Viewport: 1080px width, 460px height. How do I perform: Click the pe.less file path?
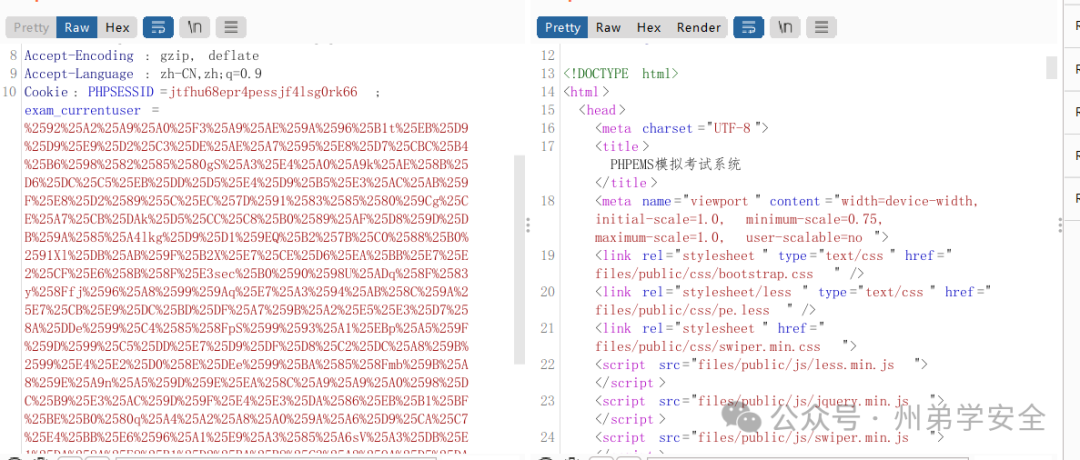[682, 311]
